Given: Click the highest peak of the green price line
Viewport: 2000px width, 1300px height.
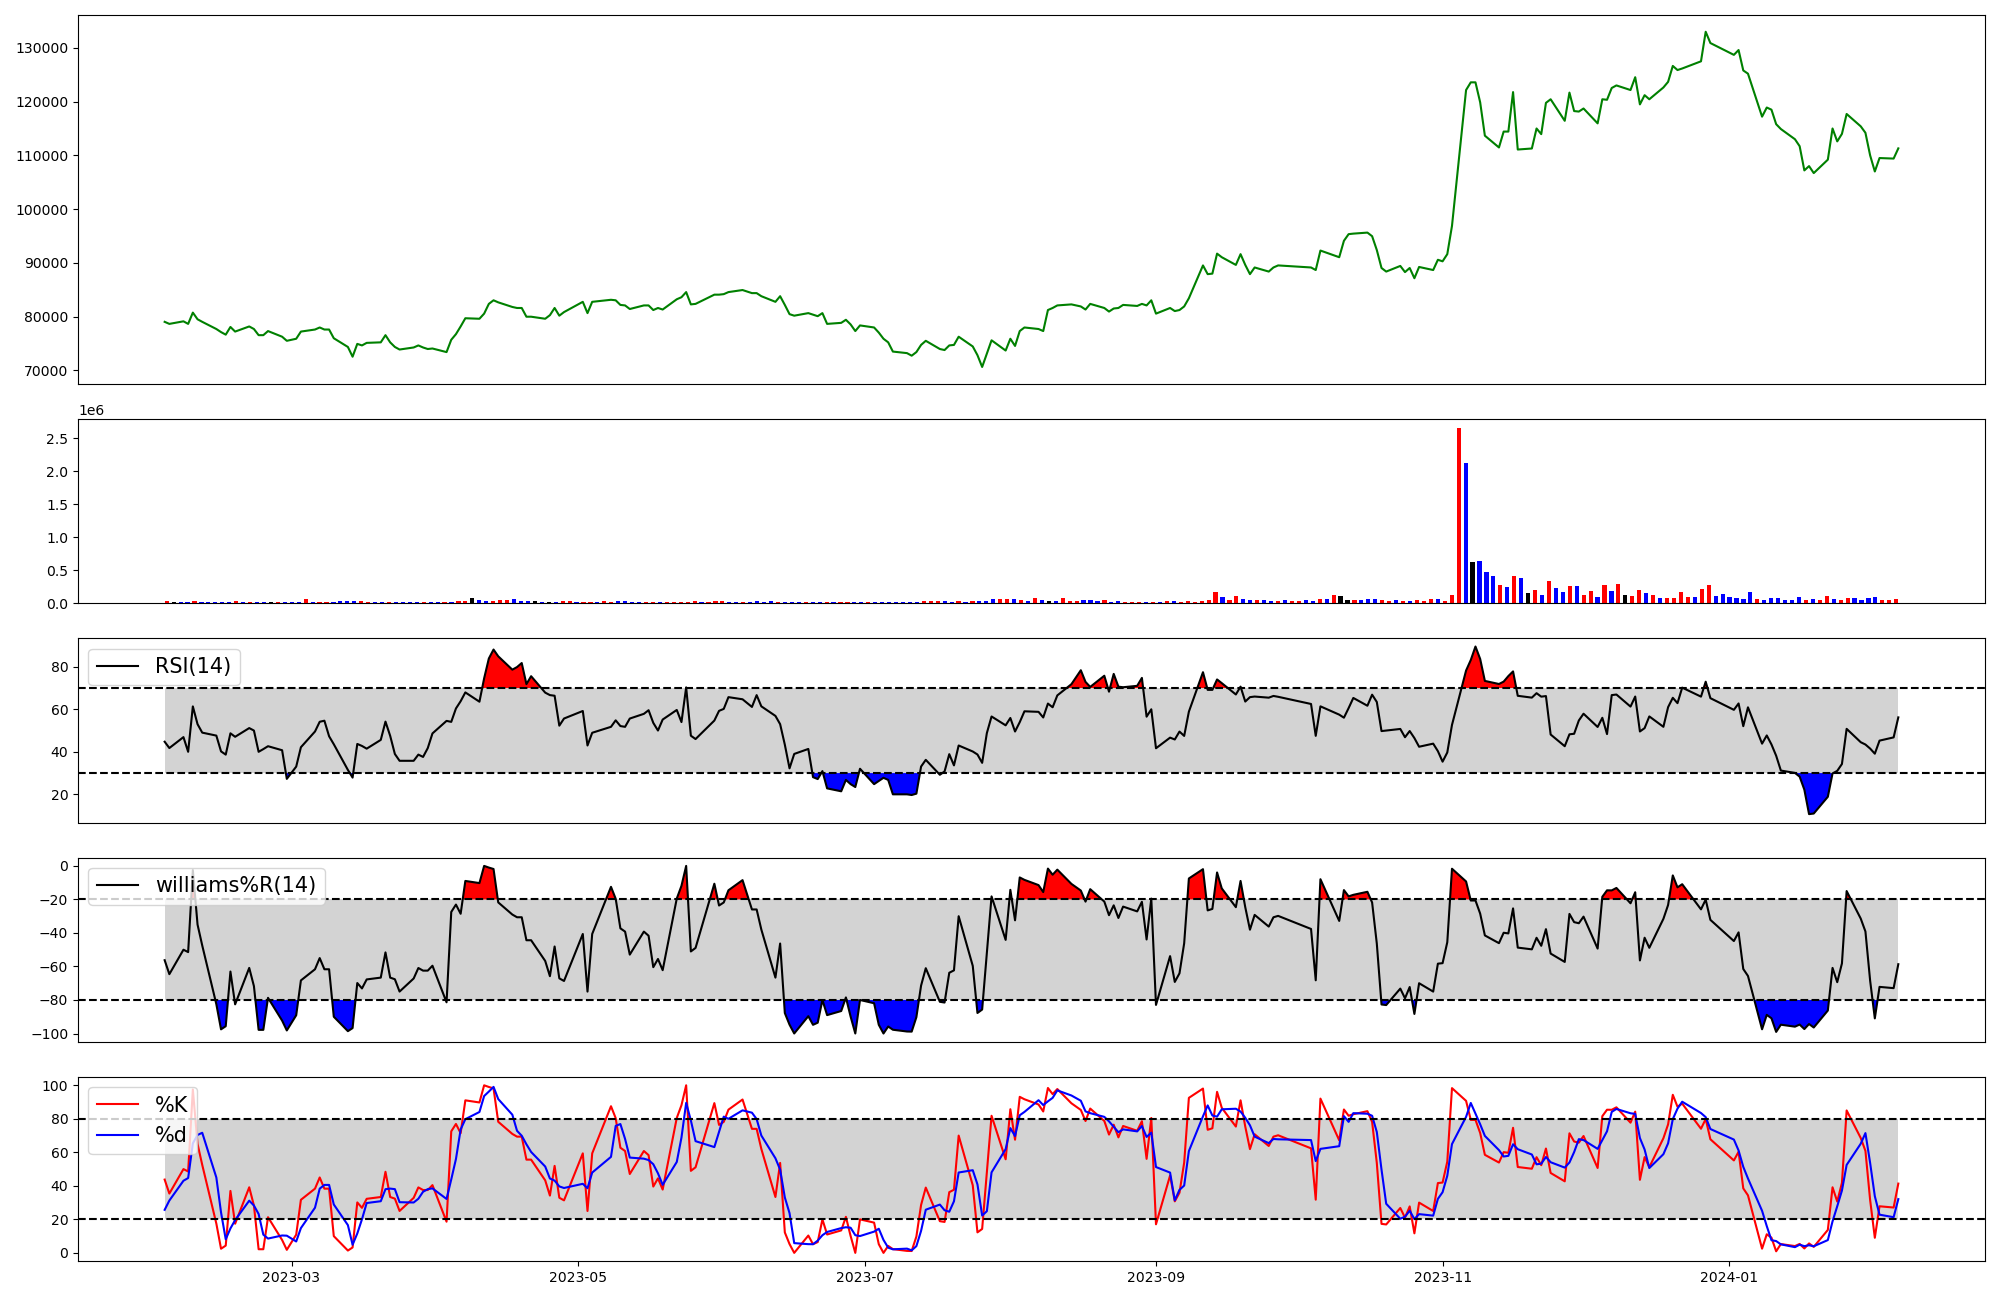Looking at the screenshot, I should [1706, 33].
